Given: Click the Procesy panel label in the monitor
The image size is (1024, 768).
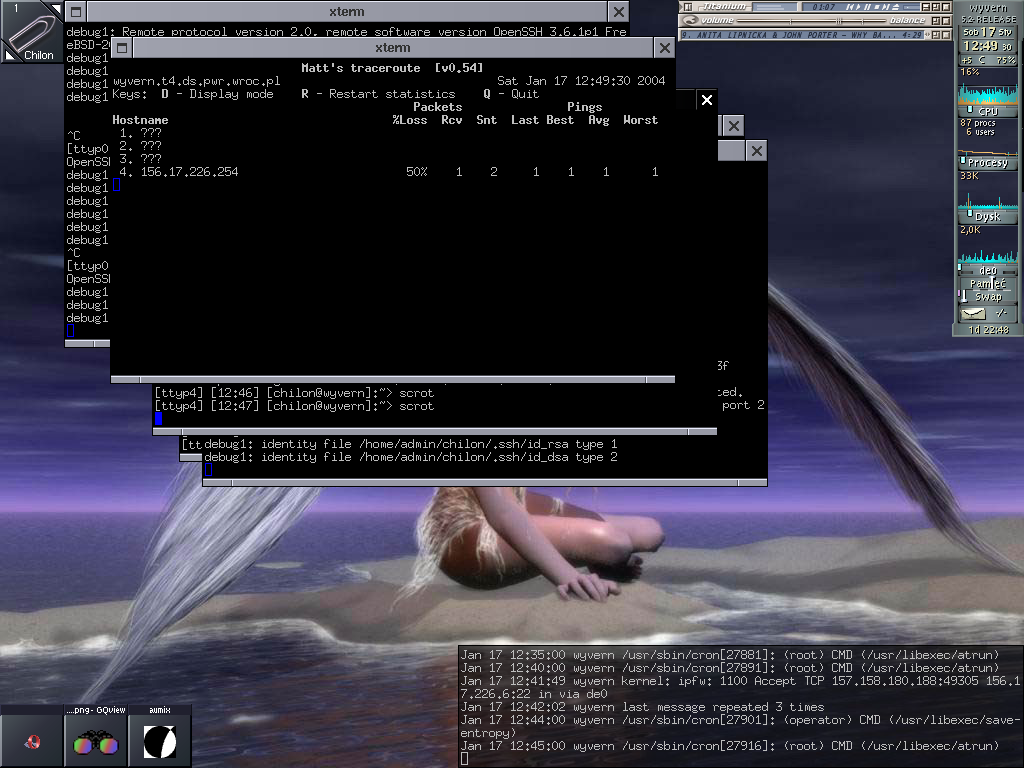Looking at the screenshot, I should (x=987, y=162).
